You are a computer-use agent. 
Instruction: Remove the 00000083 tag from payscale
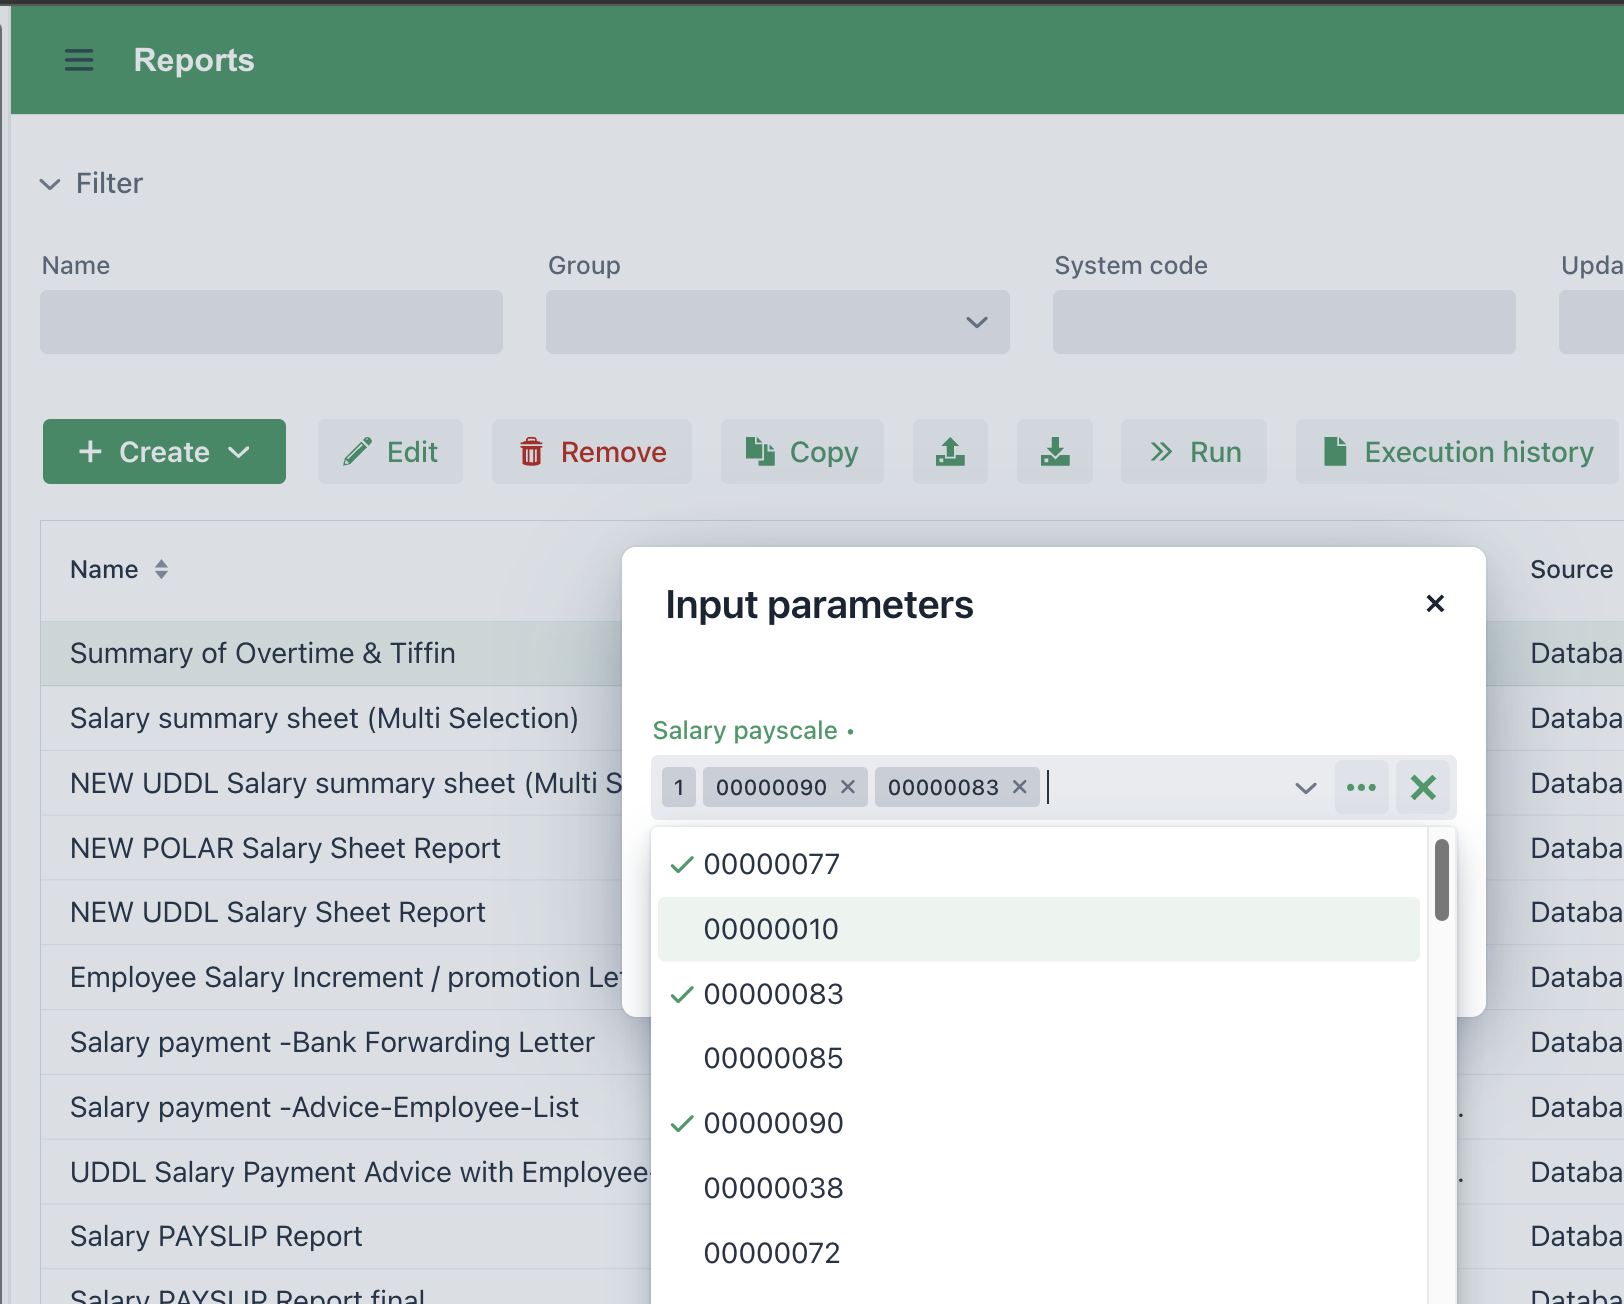tap(1019, 787)
